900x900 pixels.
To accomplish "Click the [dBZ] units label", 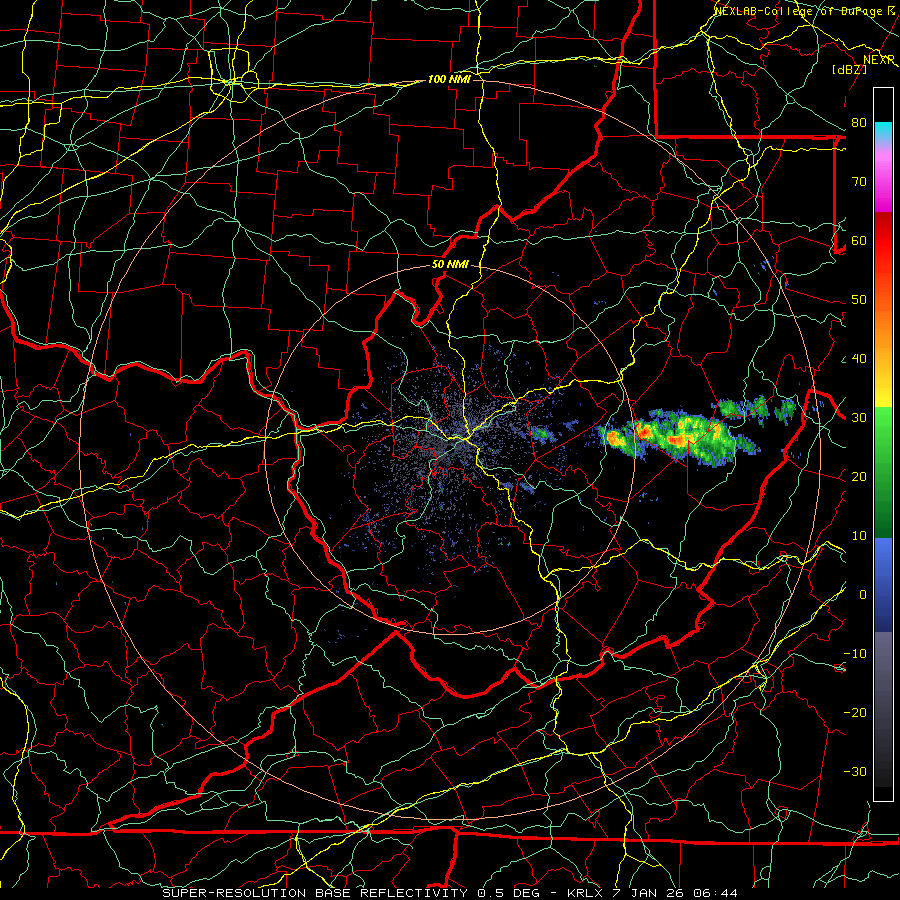I will coord(849,69).
